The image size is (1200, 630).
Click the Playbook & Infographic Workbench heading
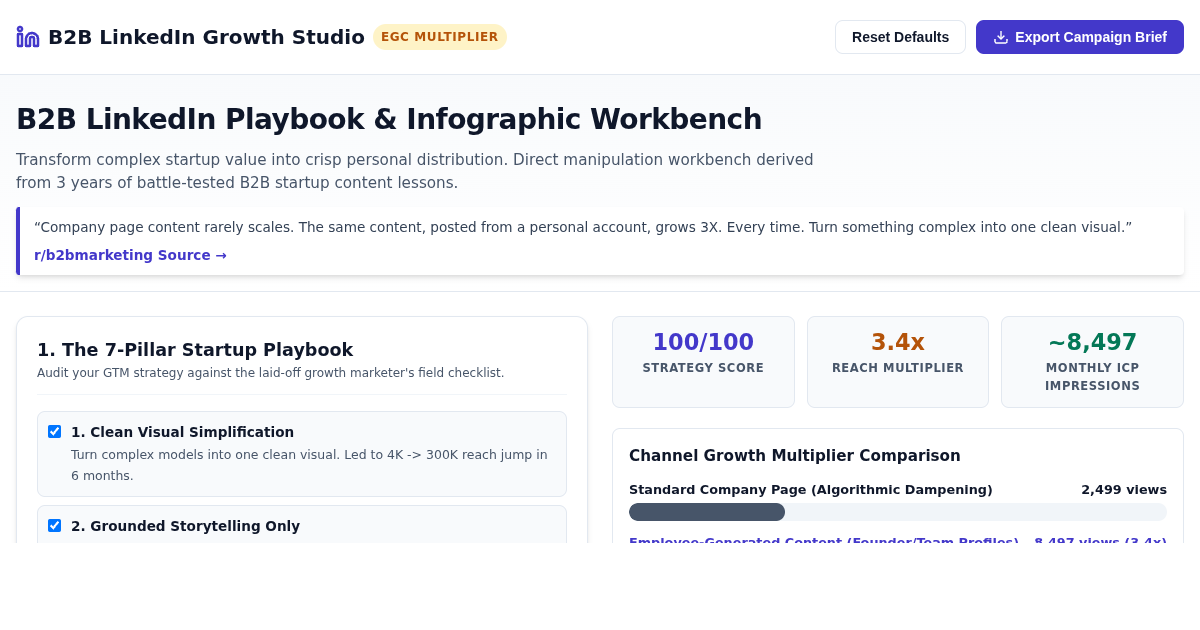pos(389,119)
